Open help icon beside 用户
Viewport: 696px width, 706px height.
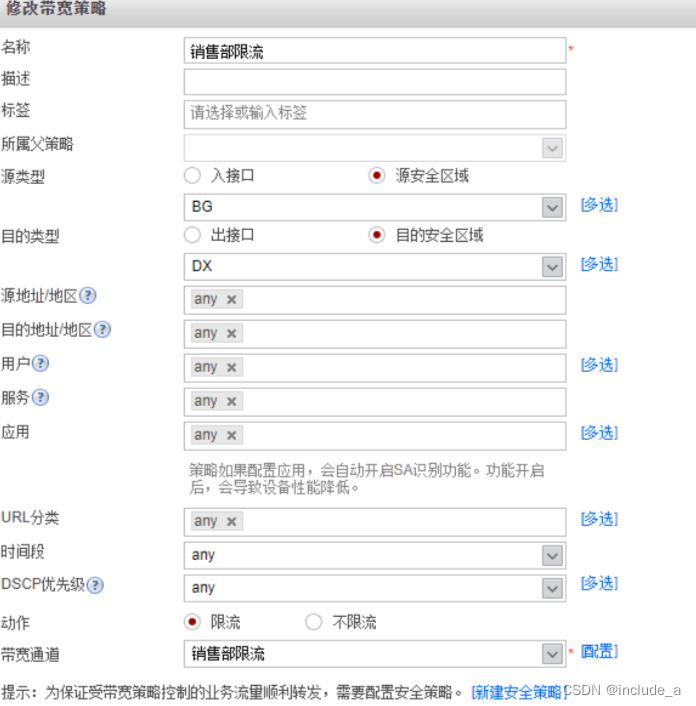(x=41, y=363)
